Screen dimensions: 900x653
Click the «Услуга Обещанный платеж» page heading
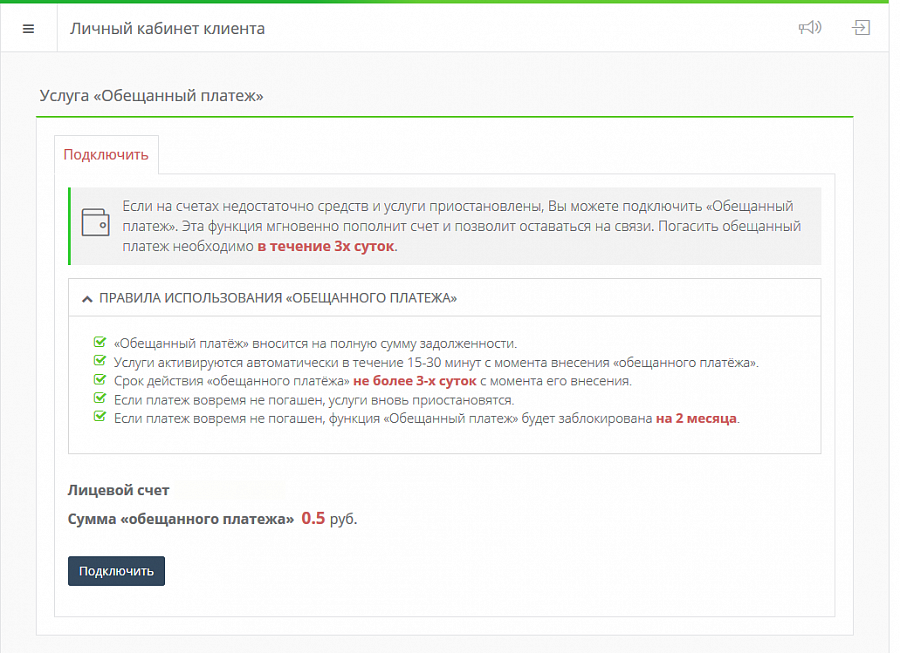[x=151, y=96]
